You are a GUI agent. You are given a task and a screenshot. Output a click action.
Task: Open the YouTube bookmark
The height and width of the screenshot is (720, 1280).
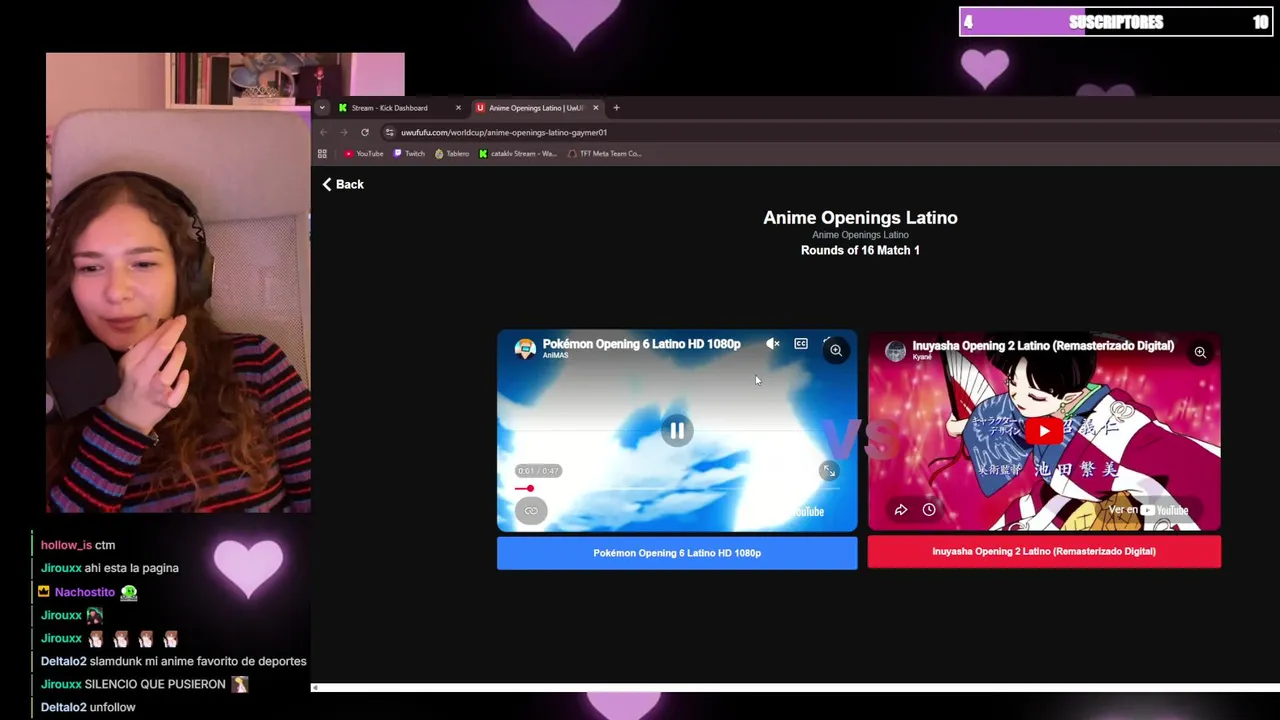click(x=364, y=154)
